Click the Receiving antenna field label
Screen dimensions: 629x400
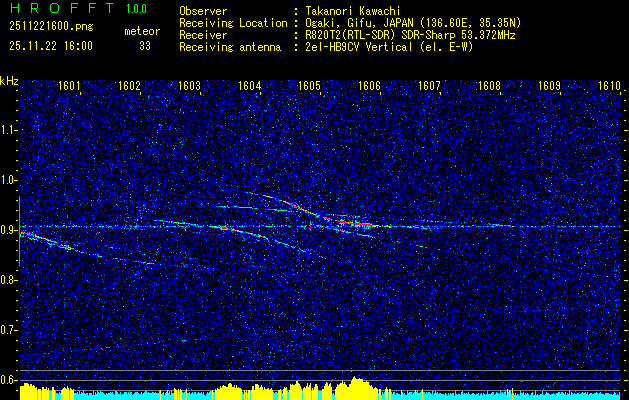point(230,47)
